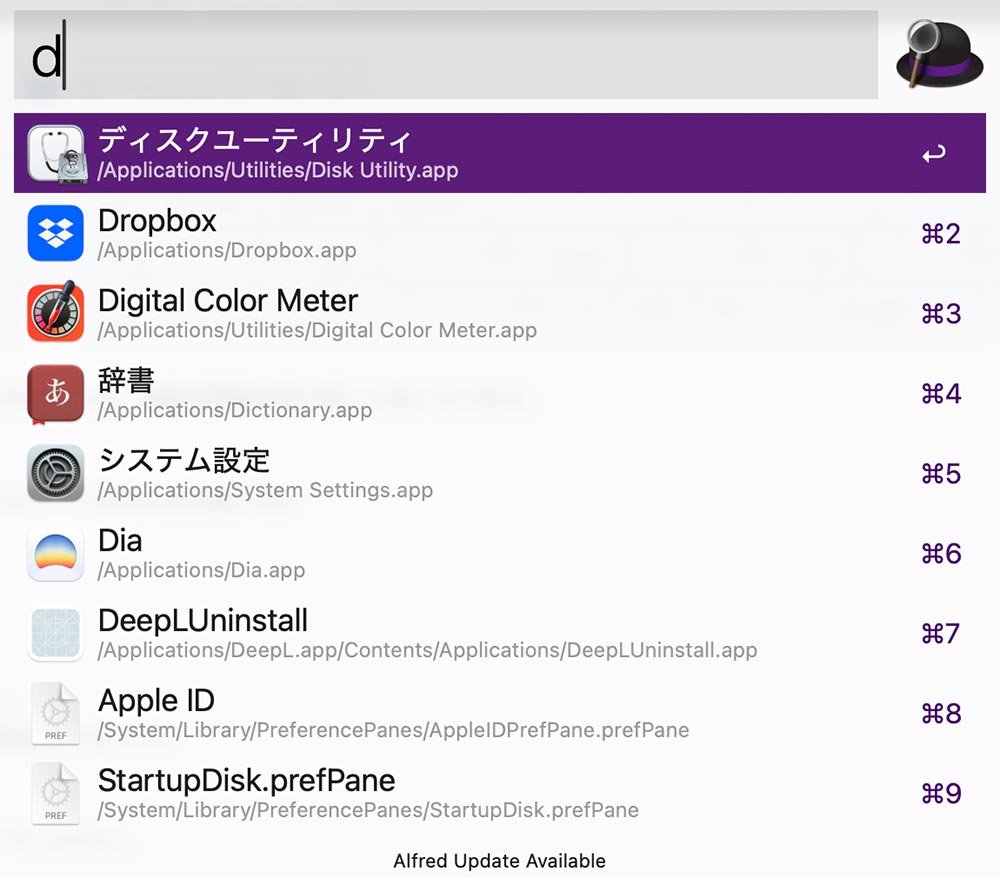Click the Dia app icon
The height and width of the screenshot is (878, 1000).
pos(55,553)
